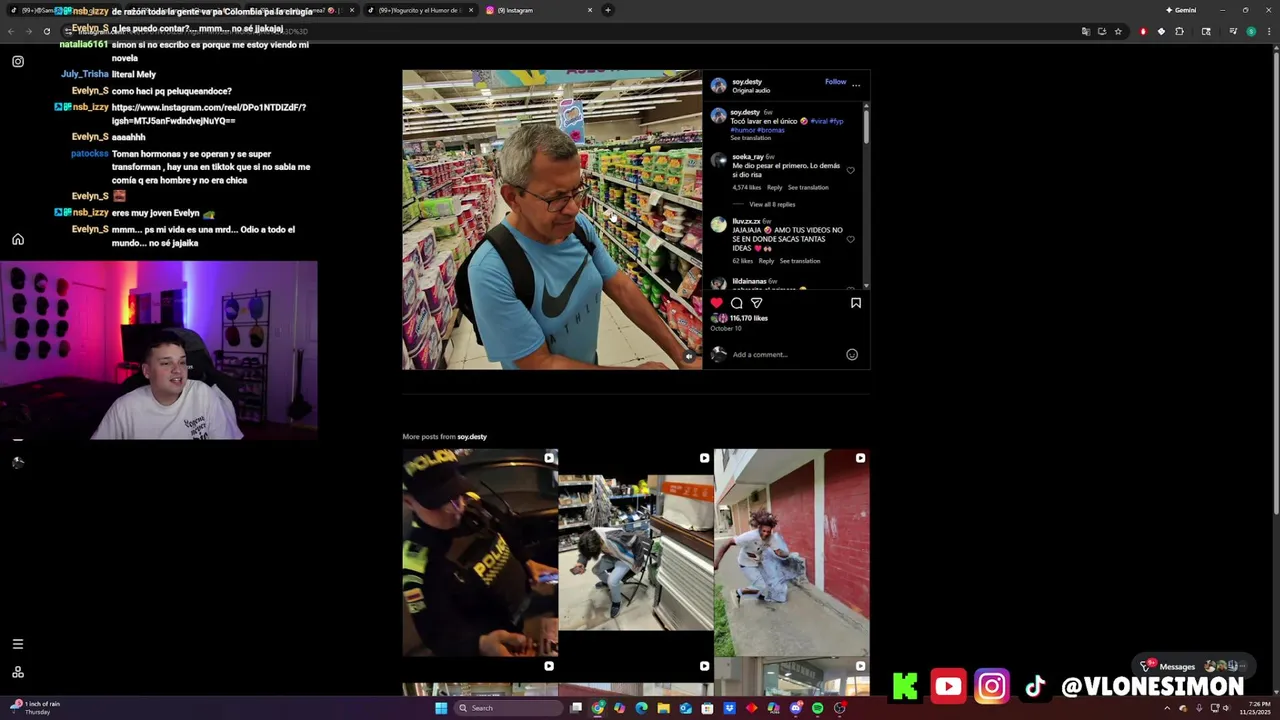The height and width of the screenshot is (720, 1280).
Task: Open Outlook from taskbar
Action: [686, 708]
